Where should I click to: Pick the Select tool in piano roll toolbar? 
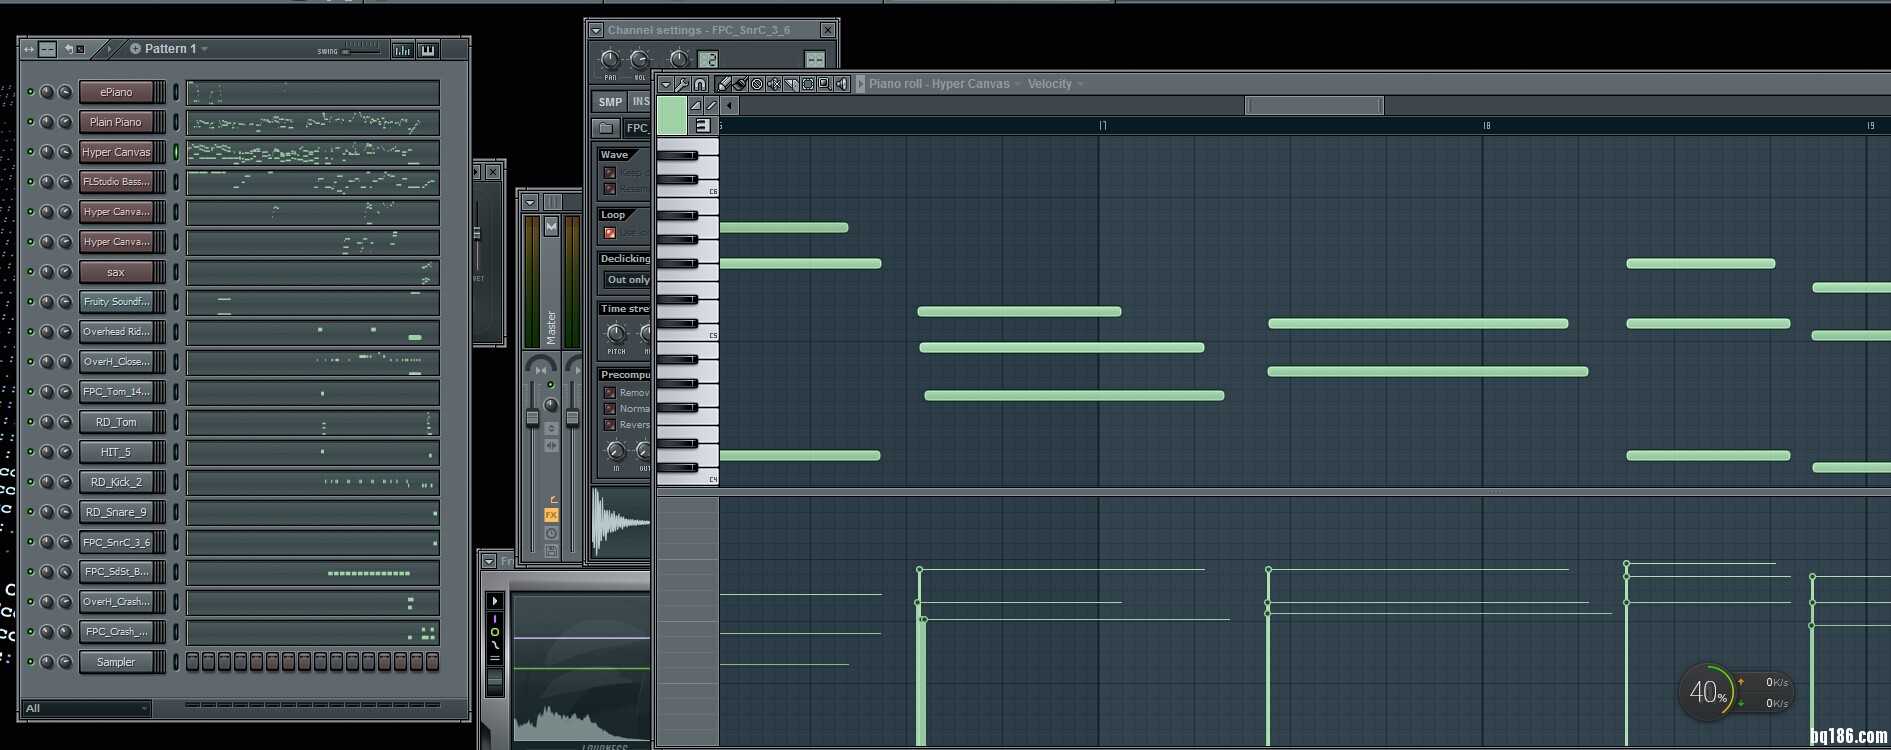coord(808,84)
